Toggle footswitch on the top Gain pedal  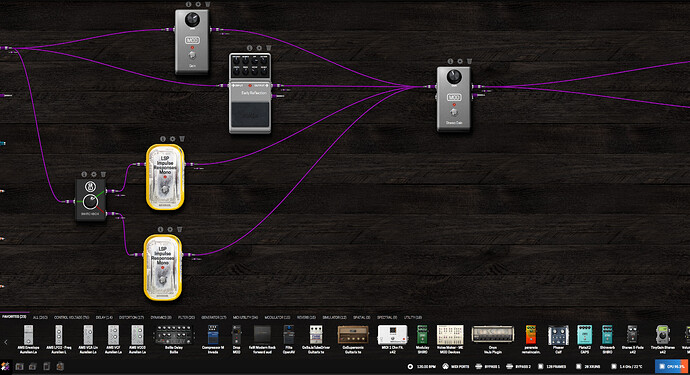(x=192, y=55)
